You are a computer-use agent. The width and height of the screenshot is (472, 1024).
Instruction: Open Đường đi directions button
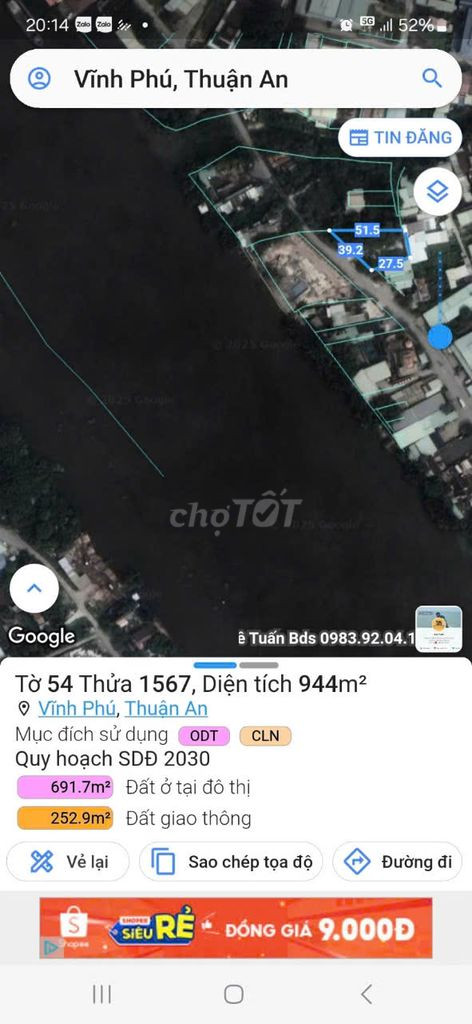(398, 862)
